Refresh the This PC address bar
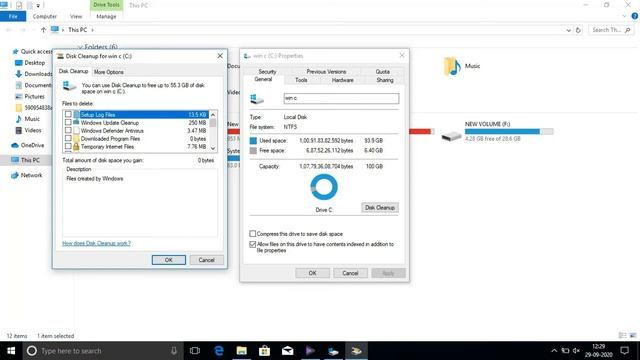 (x=578, y=30)
